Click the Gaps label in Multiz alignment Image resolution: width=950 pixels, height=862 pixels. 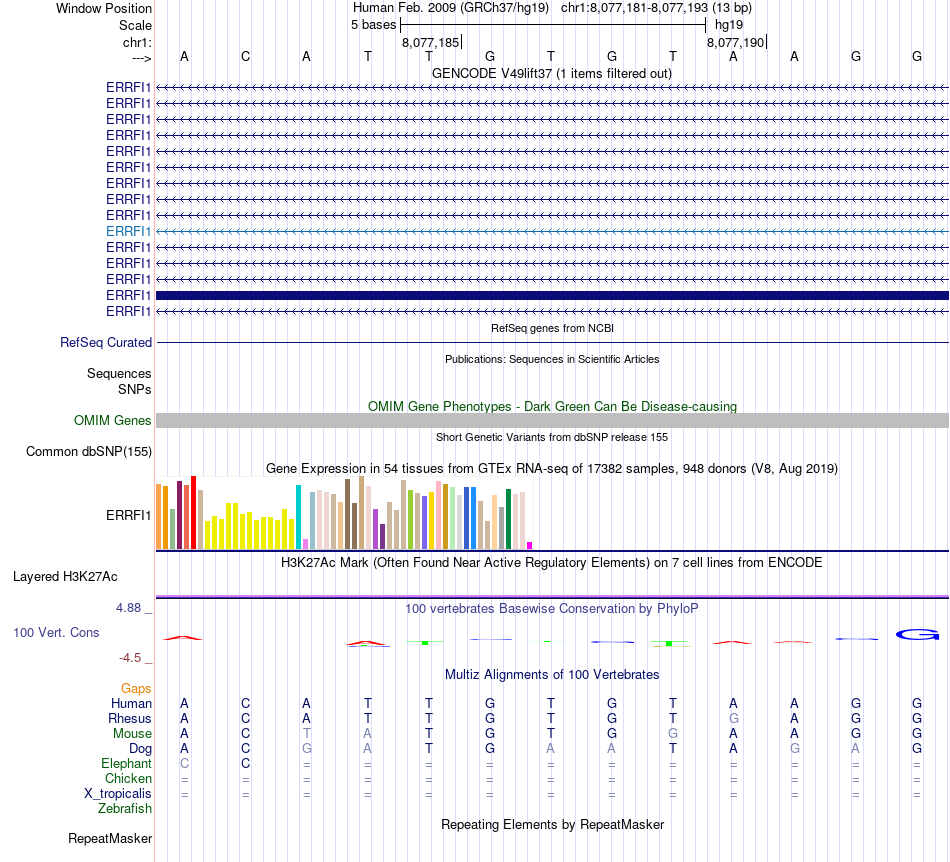pyautogui.click(x=136, y=689)
